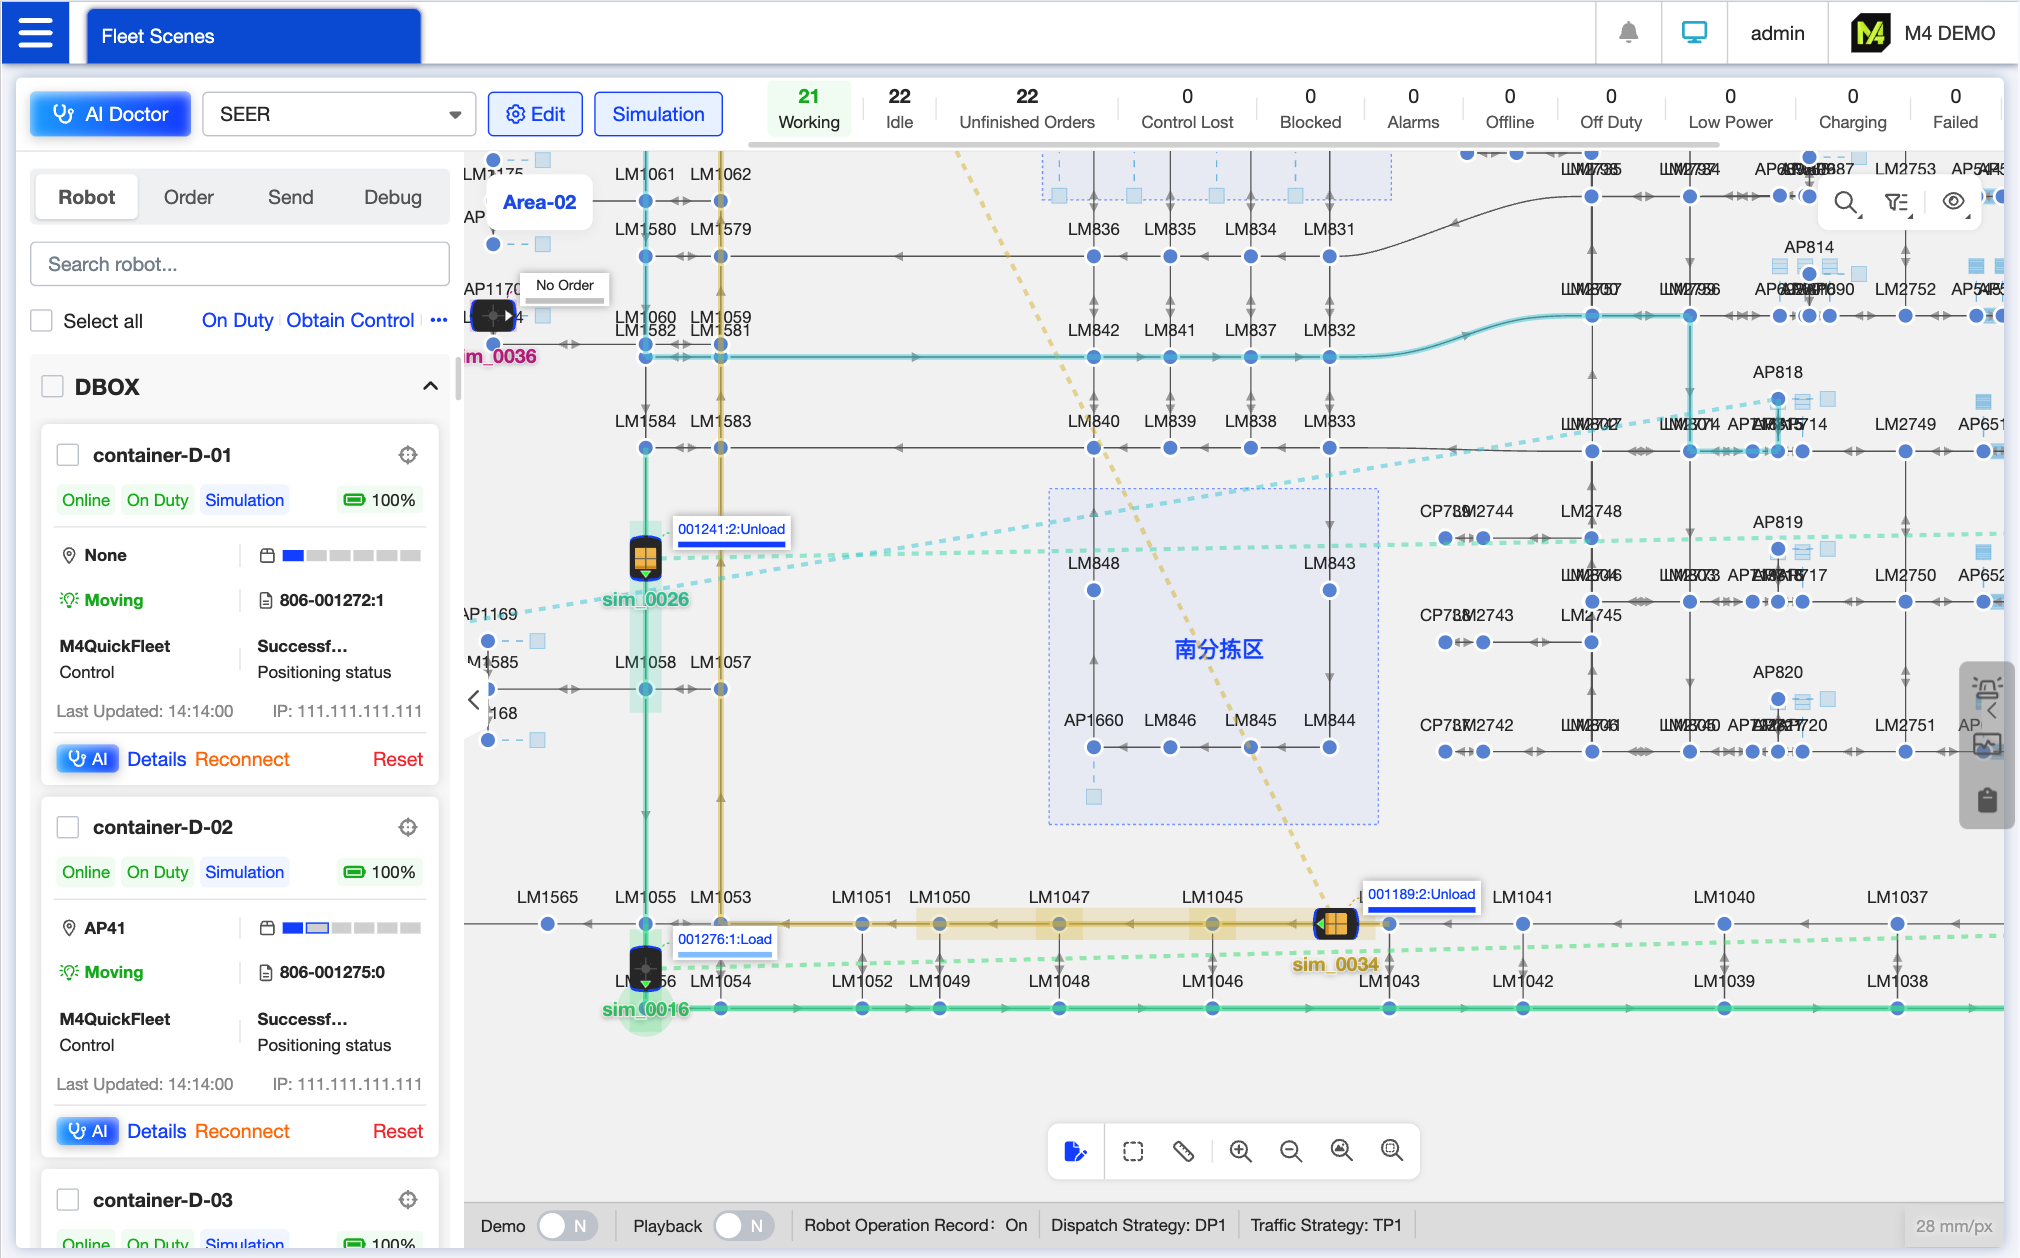Toggle the map eye visibility icon
This screenshot has height=1258, width=2020.
[1953, 202]
